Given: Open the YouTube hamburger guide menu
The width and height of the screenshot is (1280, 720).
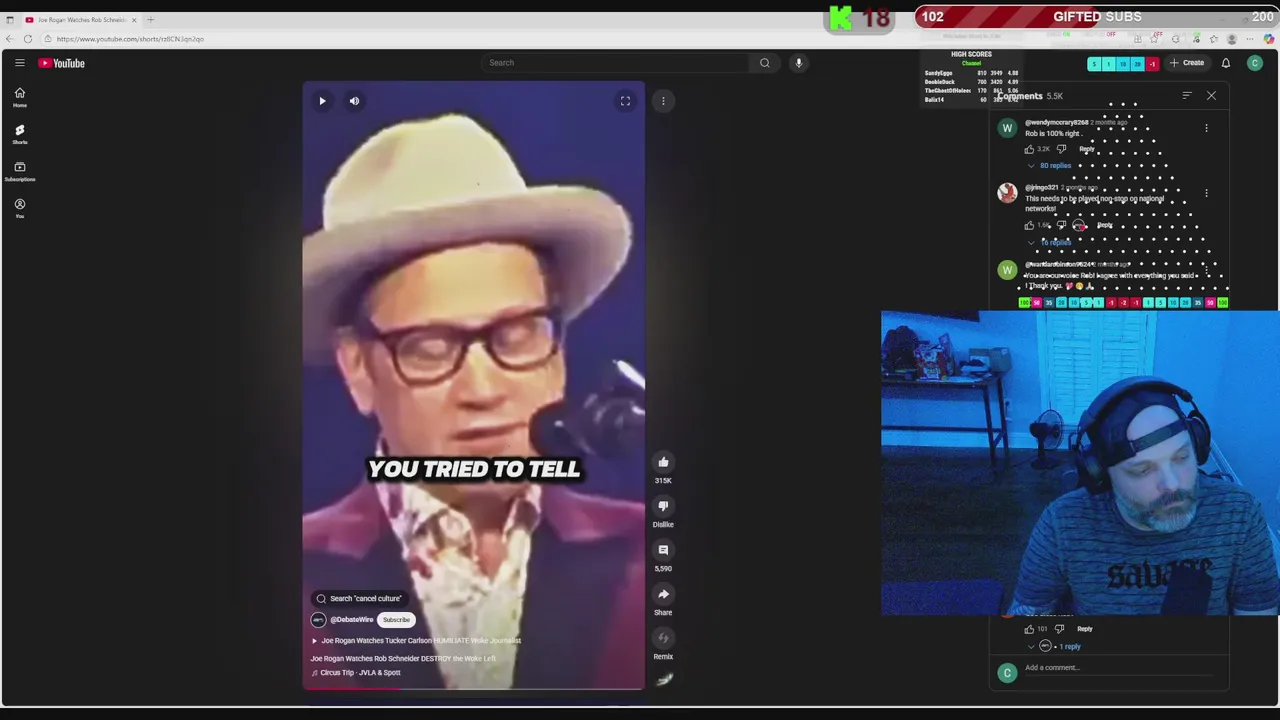Looking at the screenshot, I should pos(19,63).
